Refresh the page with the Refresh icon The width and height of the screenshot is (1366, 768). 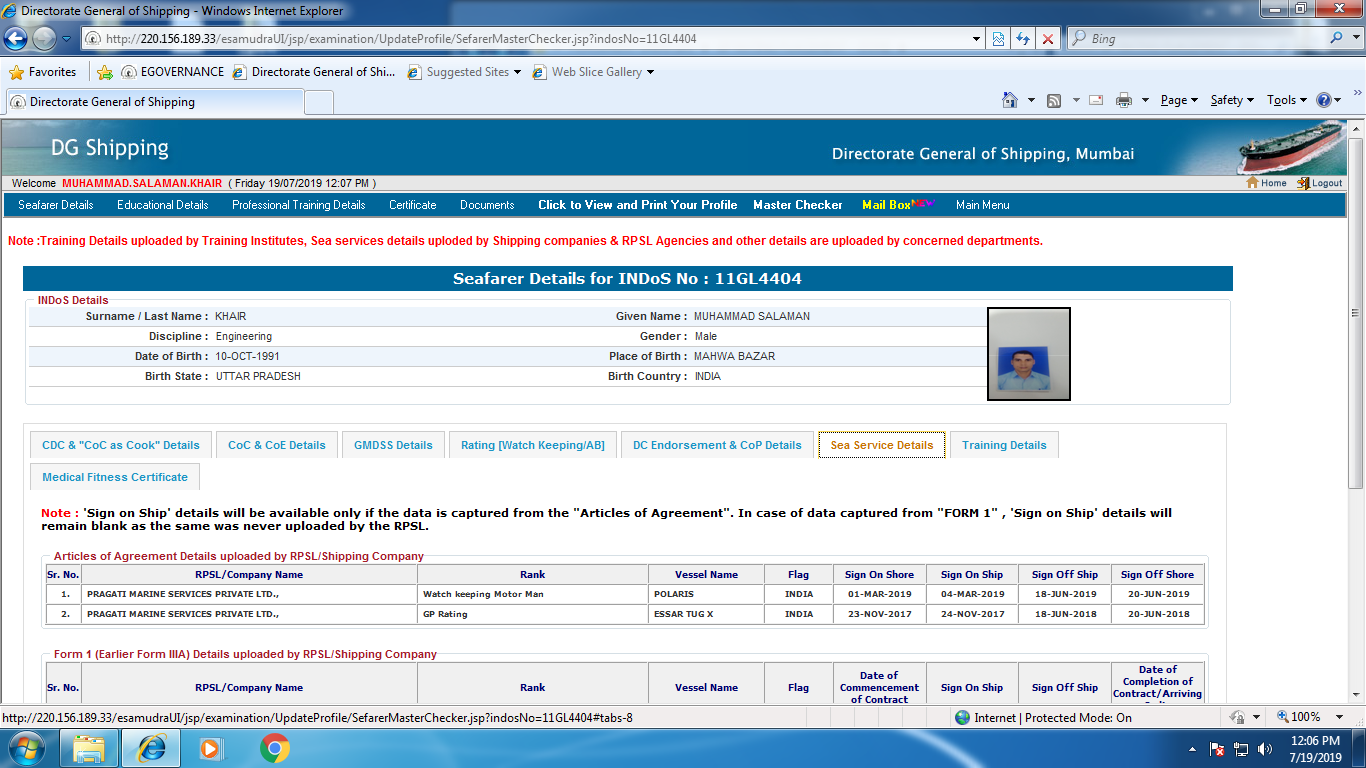(x=1023, y=39)
